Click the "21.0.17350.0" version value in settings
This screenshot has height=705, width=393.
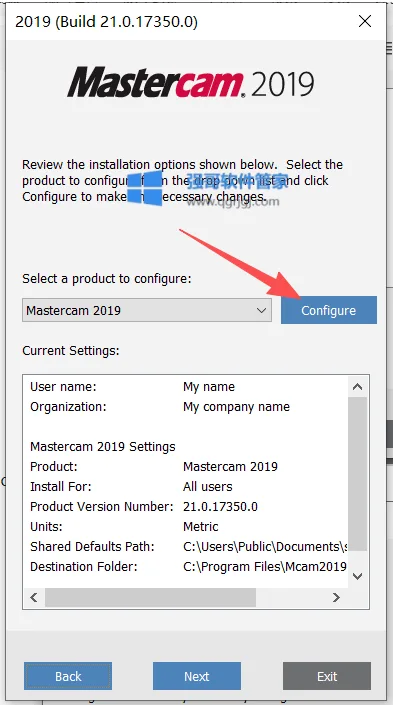click(x=220, y=507)
